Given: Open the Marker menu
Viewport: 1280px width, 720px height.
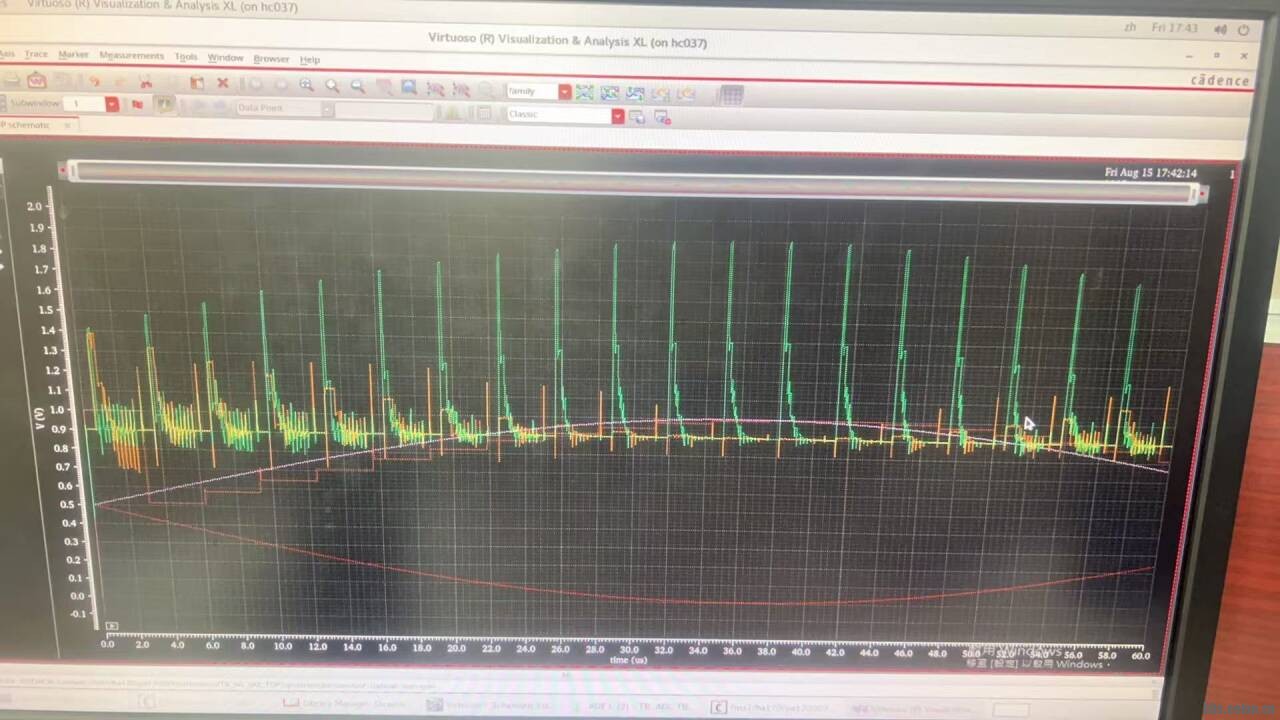Looking at the screenshot, I should [73, 55].
